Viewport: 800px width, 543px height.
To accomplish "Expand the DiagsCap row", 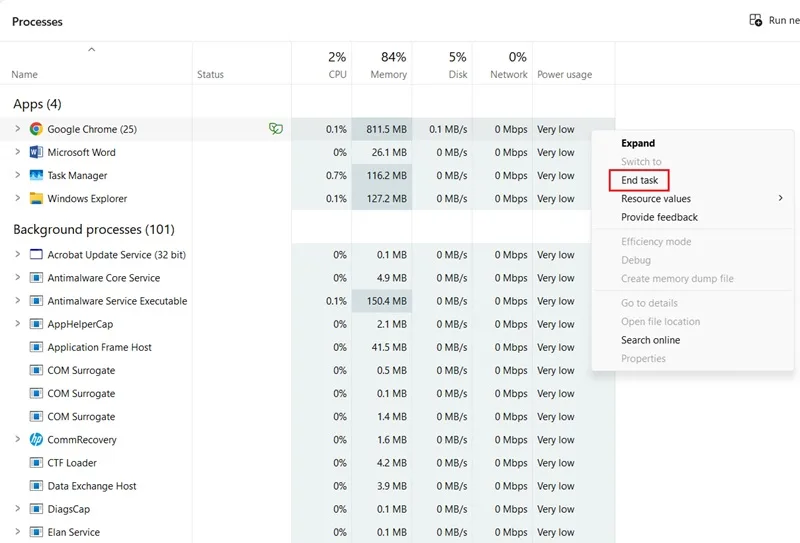I will pos(17,508).
